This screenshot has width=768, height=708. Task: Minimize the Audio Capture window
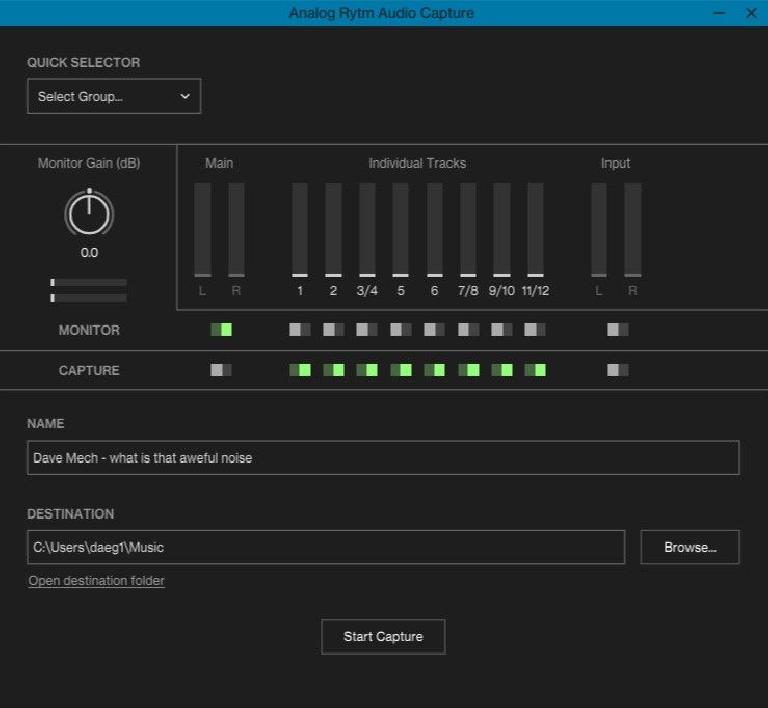(x=719, y=13)
